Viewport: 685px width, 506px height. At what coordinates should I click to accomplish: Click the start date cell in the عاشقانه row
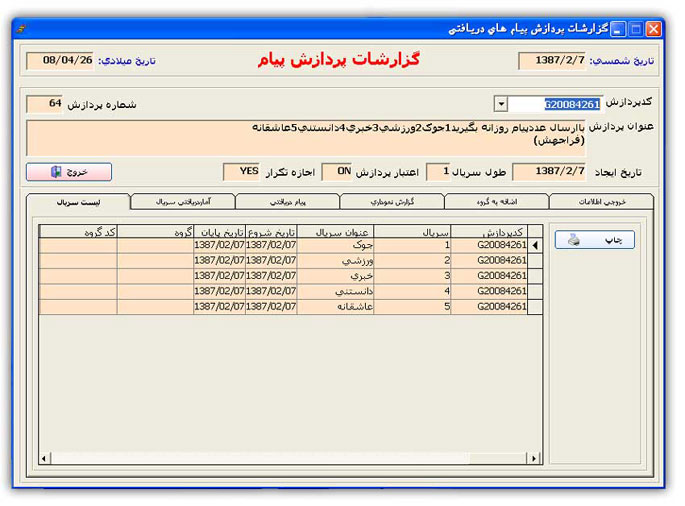(x=271, y=306)
